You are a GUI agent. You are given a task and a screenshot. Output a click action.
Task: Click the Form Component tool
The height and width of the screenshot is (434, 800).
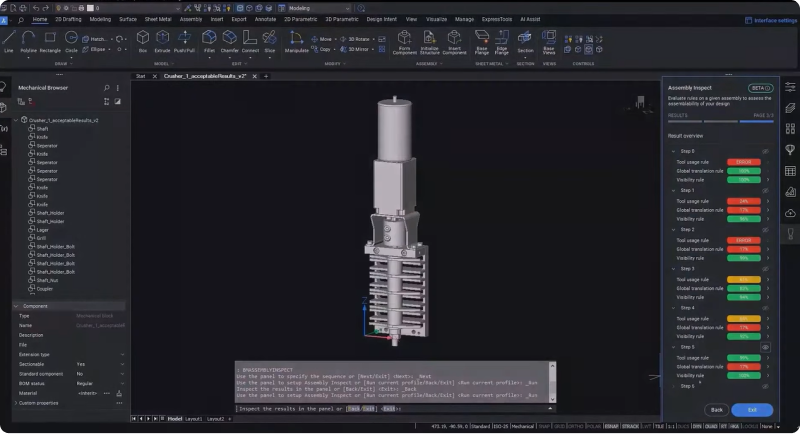pos(405,42)
